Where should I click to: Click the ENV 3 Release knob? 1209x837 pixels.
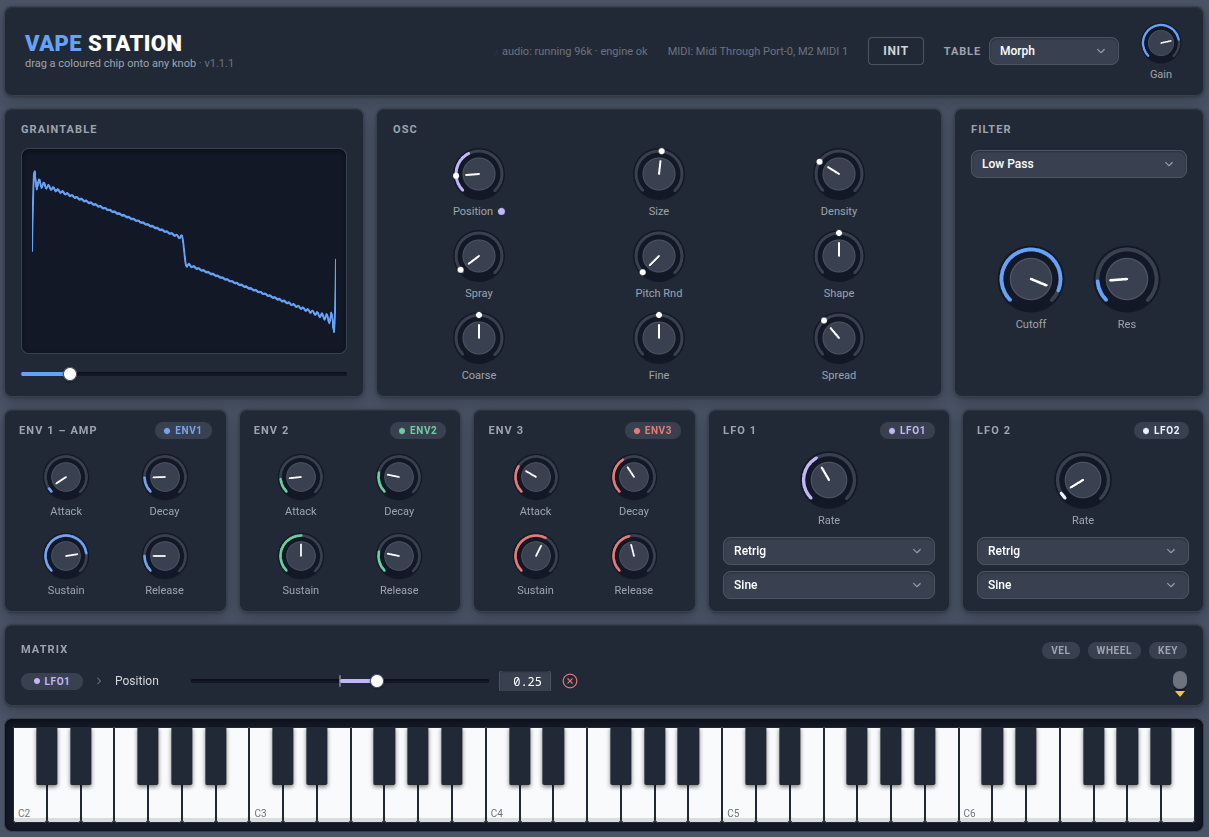(x=634, y=557)
